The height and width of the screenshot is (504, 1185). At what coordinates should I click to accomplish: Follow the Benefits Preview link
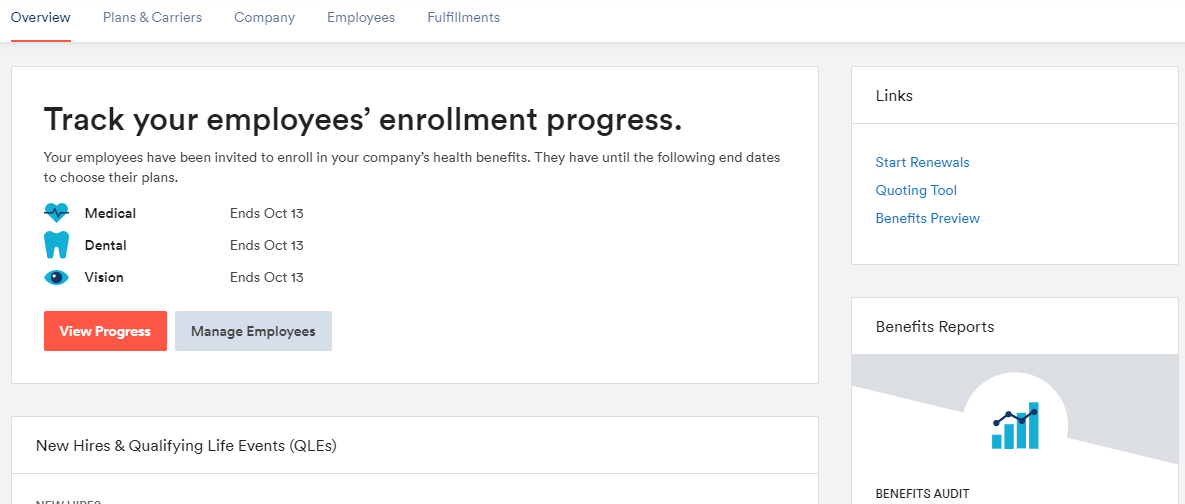click(927, 218)
